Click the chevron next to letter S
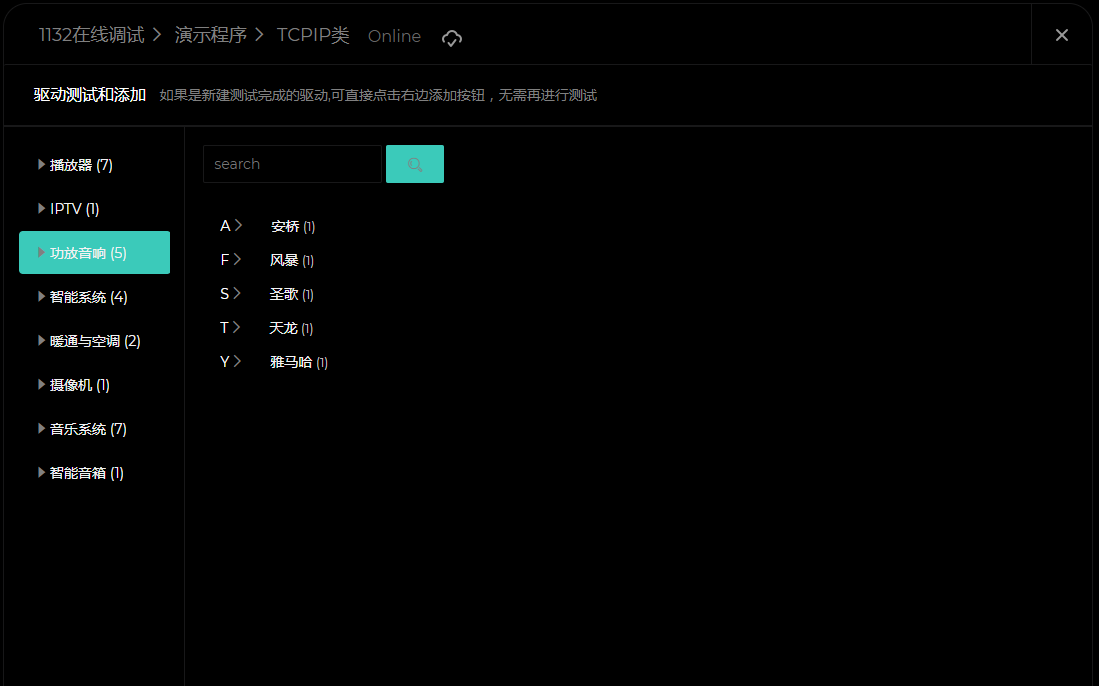1099x686 pixels. click(x=238, y=293)
